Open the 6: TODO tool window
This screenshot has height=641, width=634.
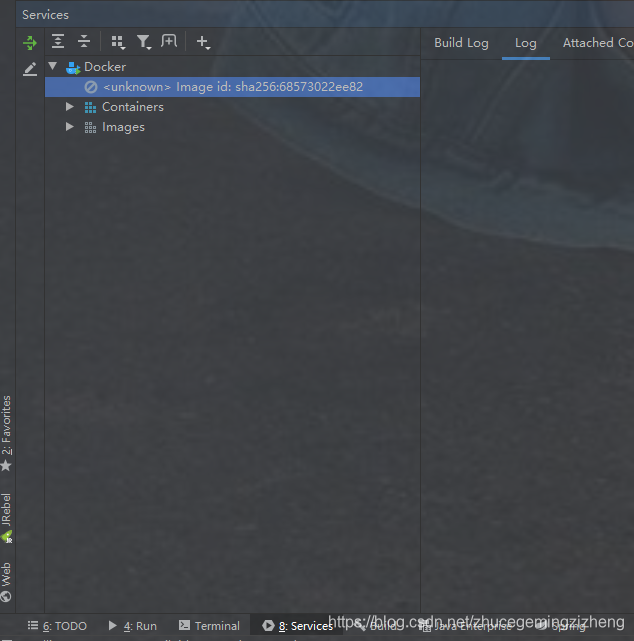tap(57, 626)
